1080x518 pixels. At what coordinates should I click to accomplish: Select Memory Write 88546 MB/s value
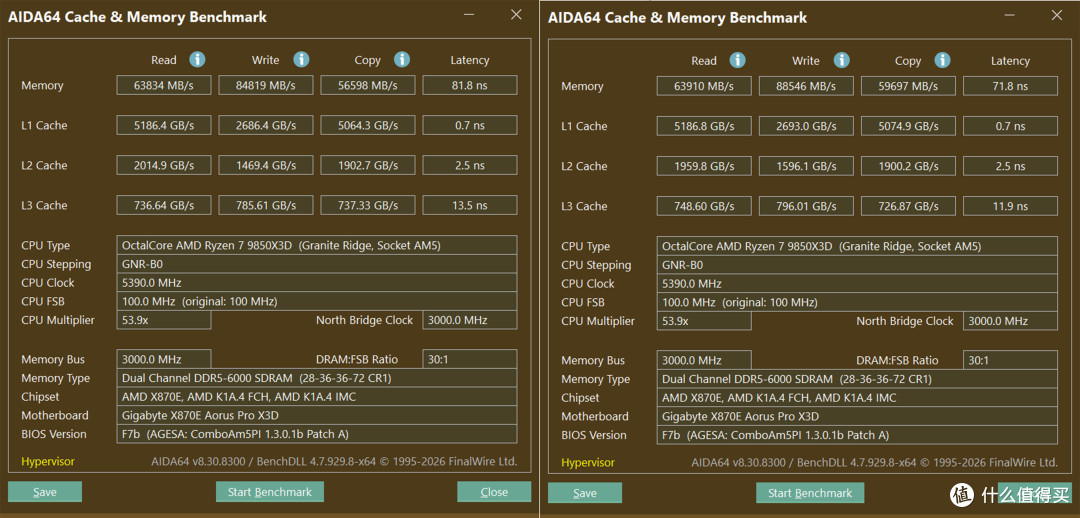coord(806,86)
